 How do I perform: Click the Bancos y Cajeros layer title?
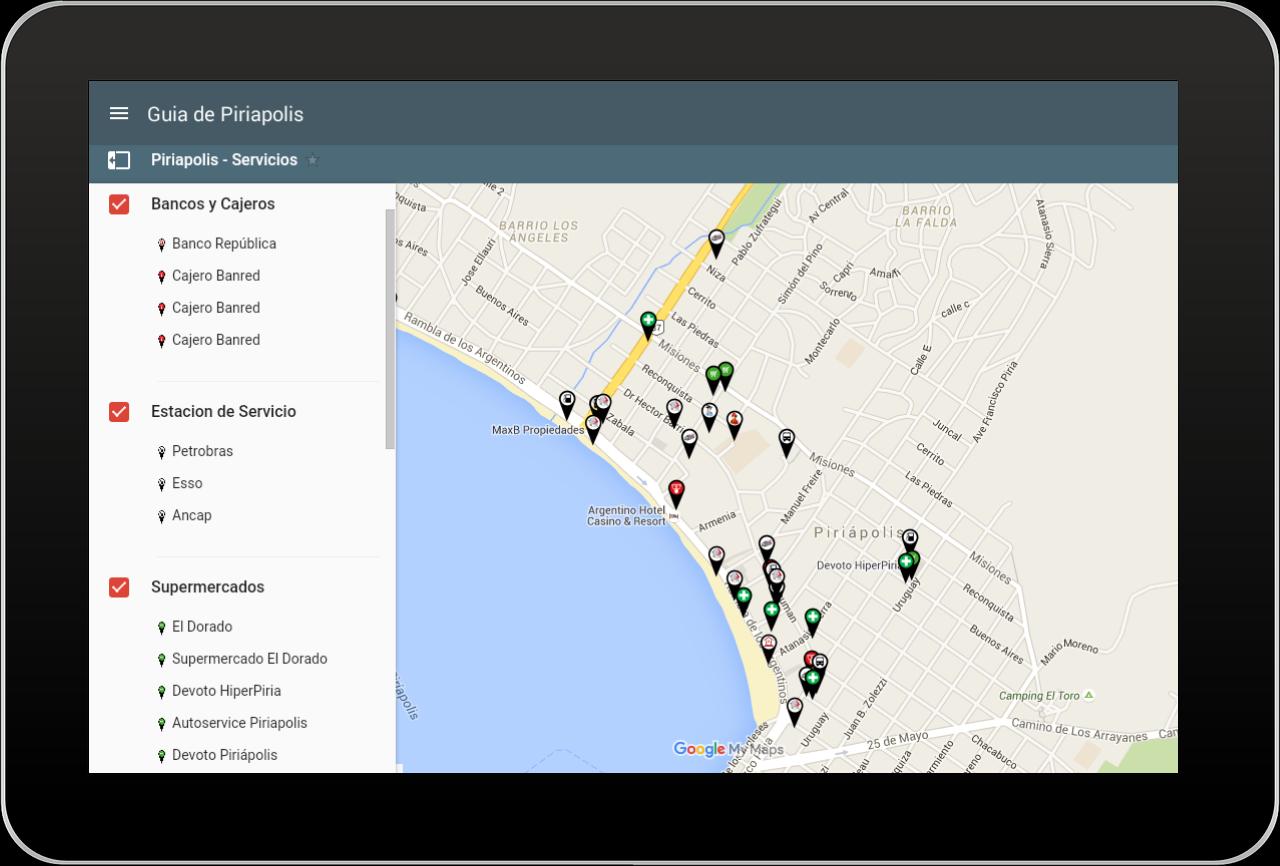point(213,204)
